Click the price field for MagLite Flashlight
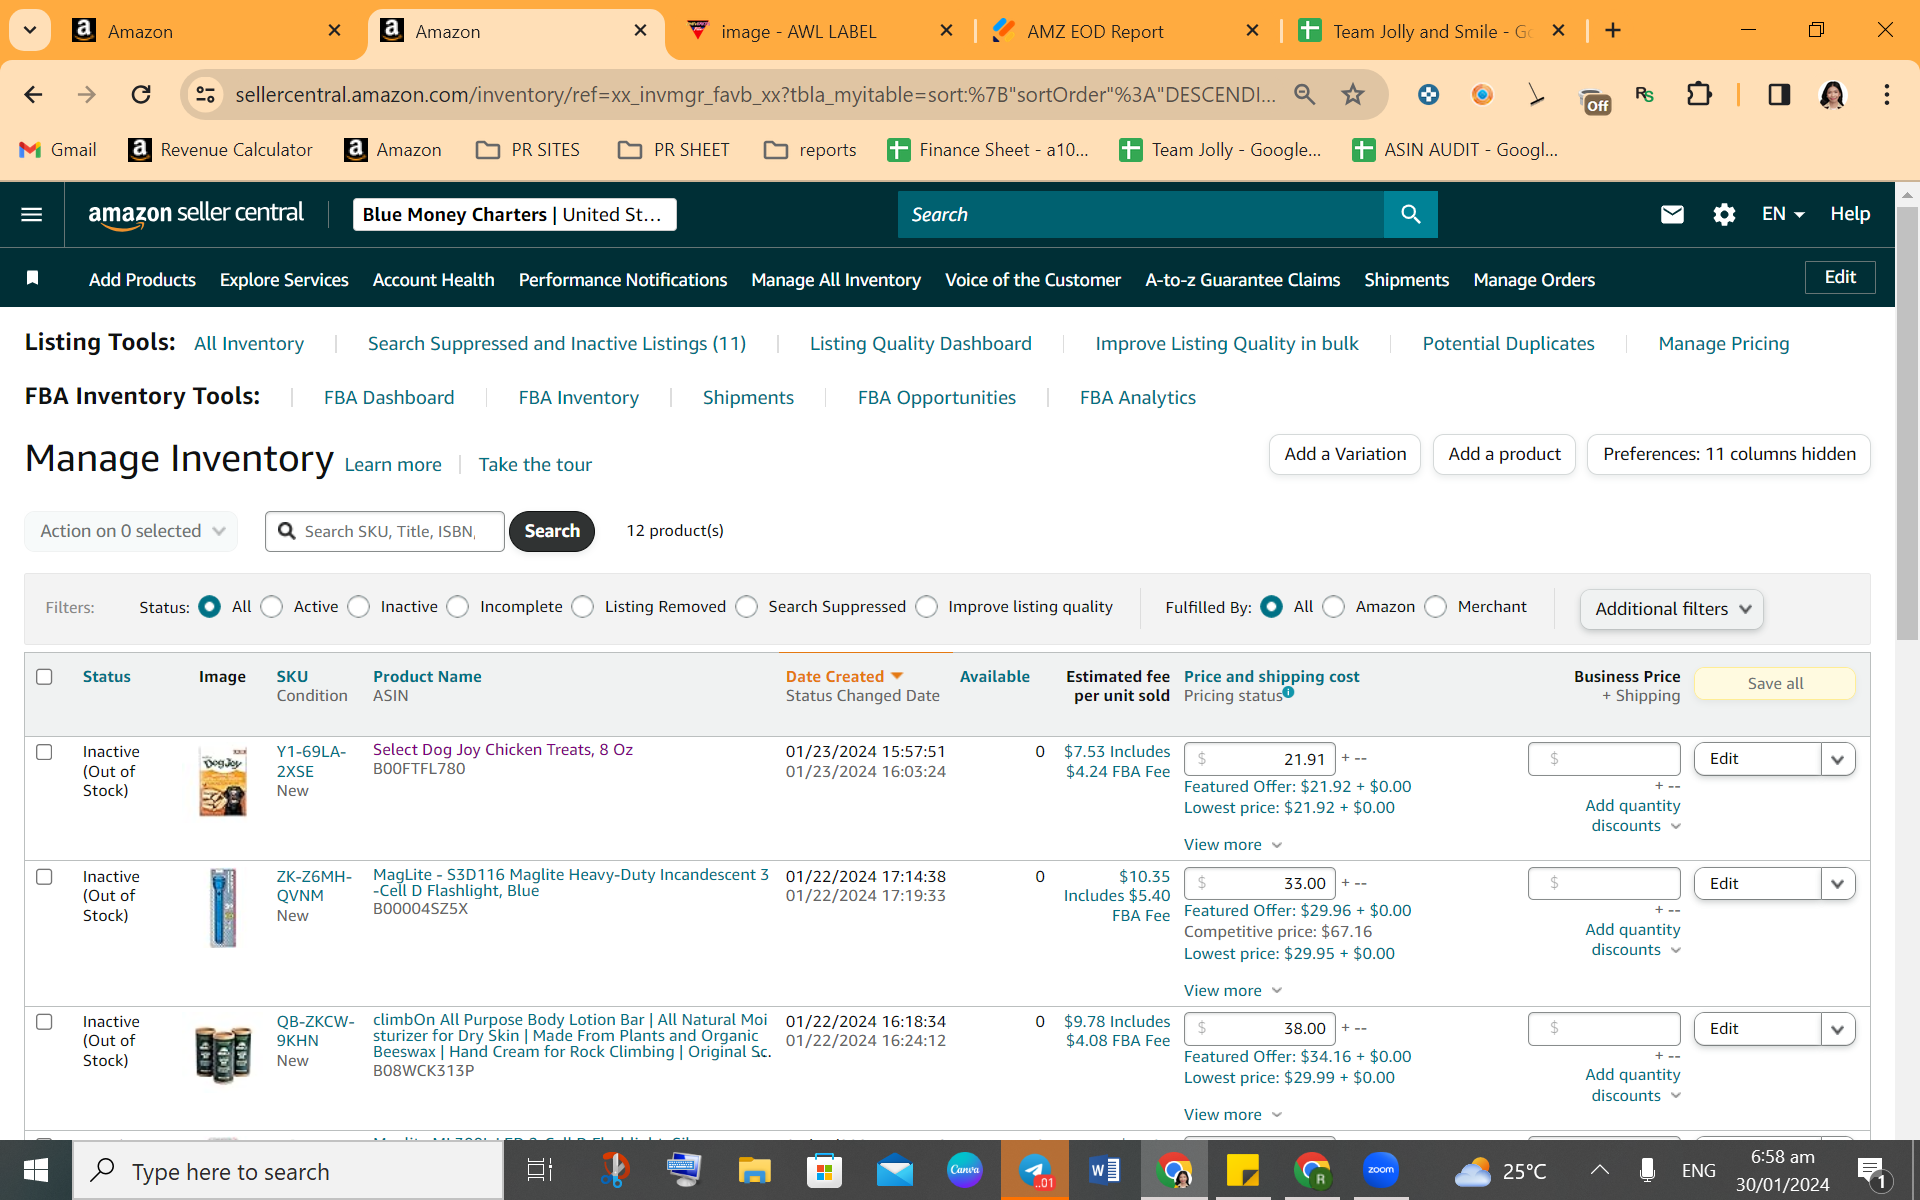 (x=1260, y=884)
